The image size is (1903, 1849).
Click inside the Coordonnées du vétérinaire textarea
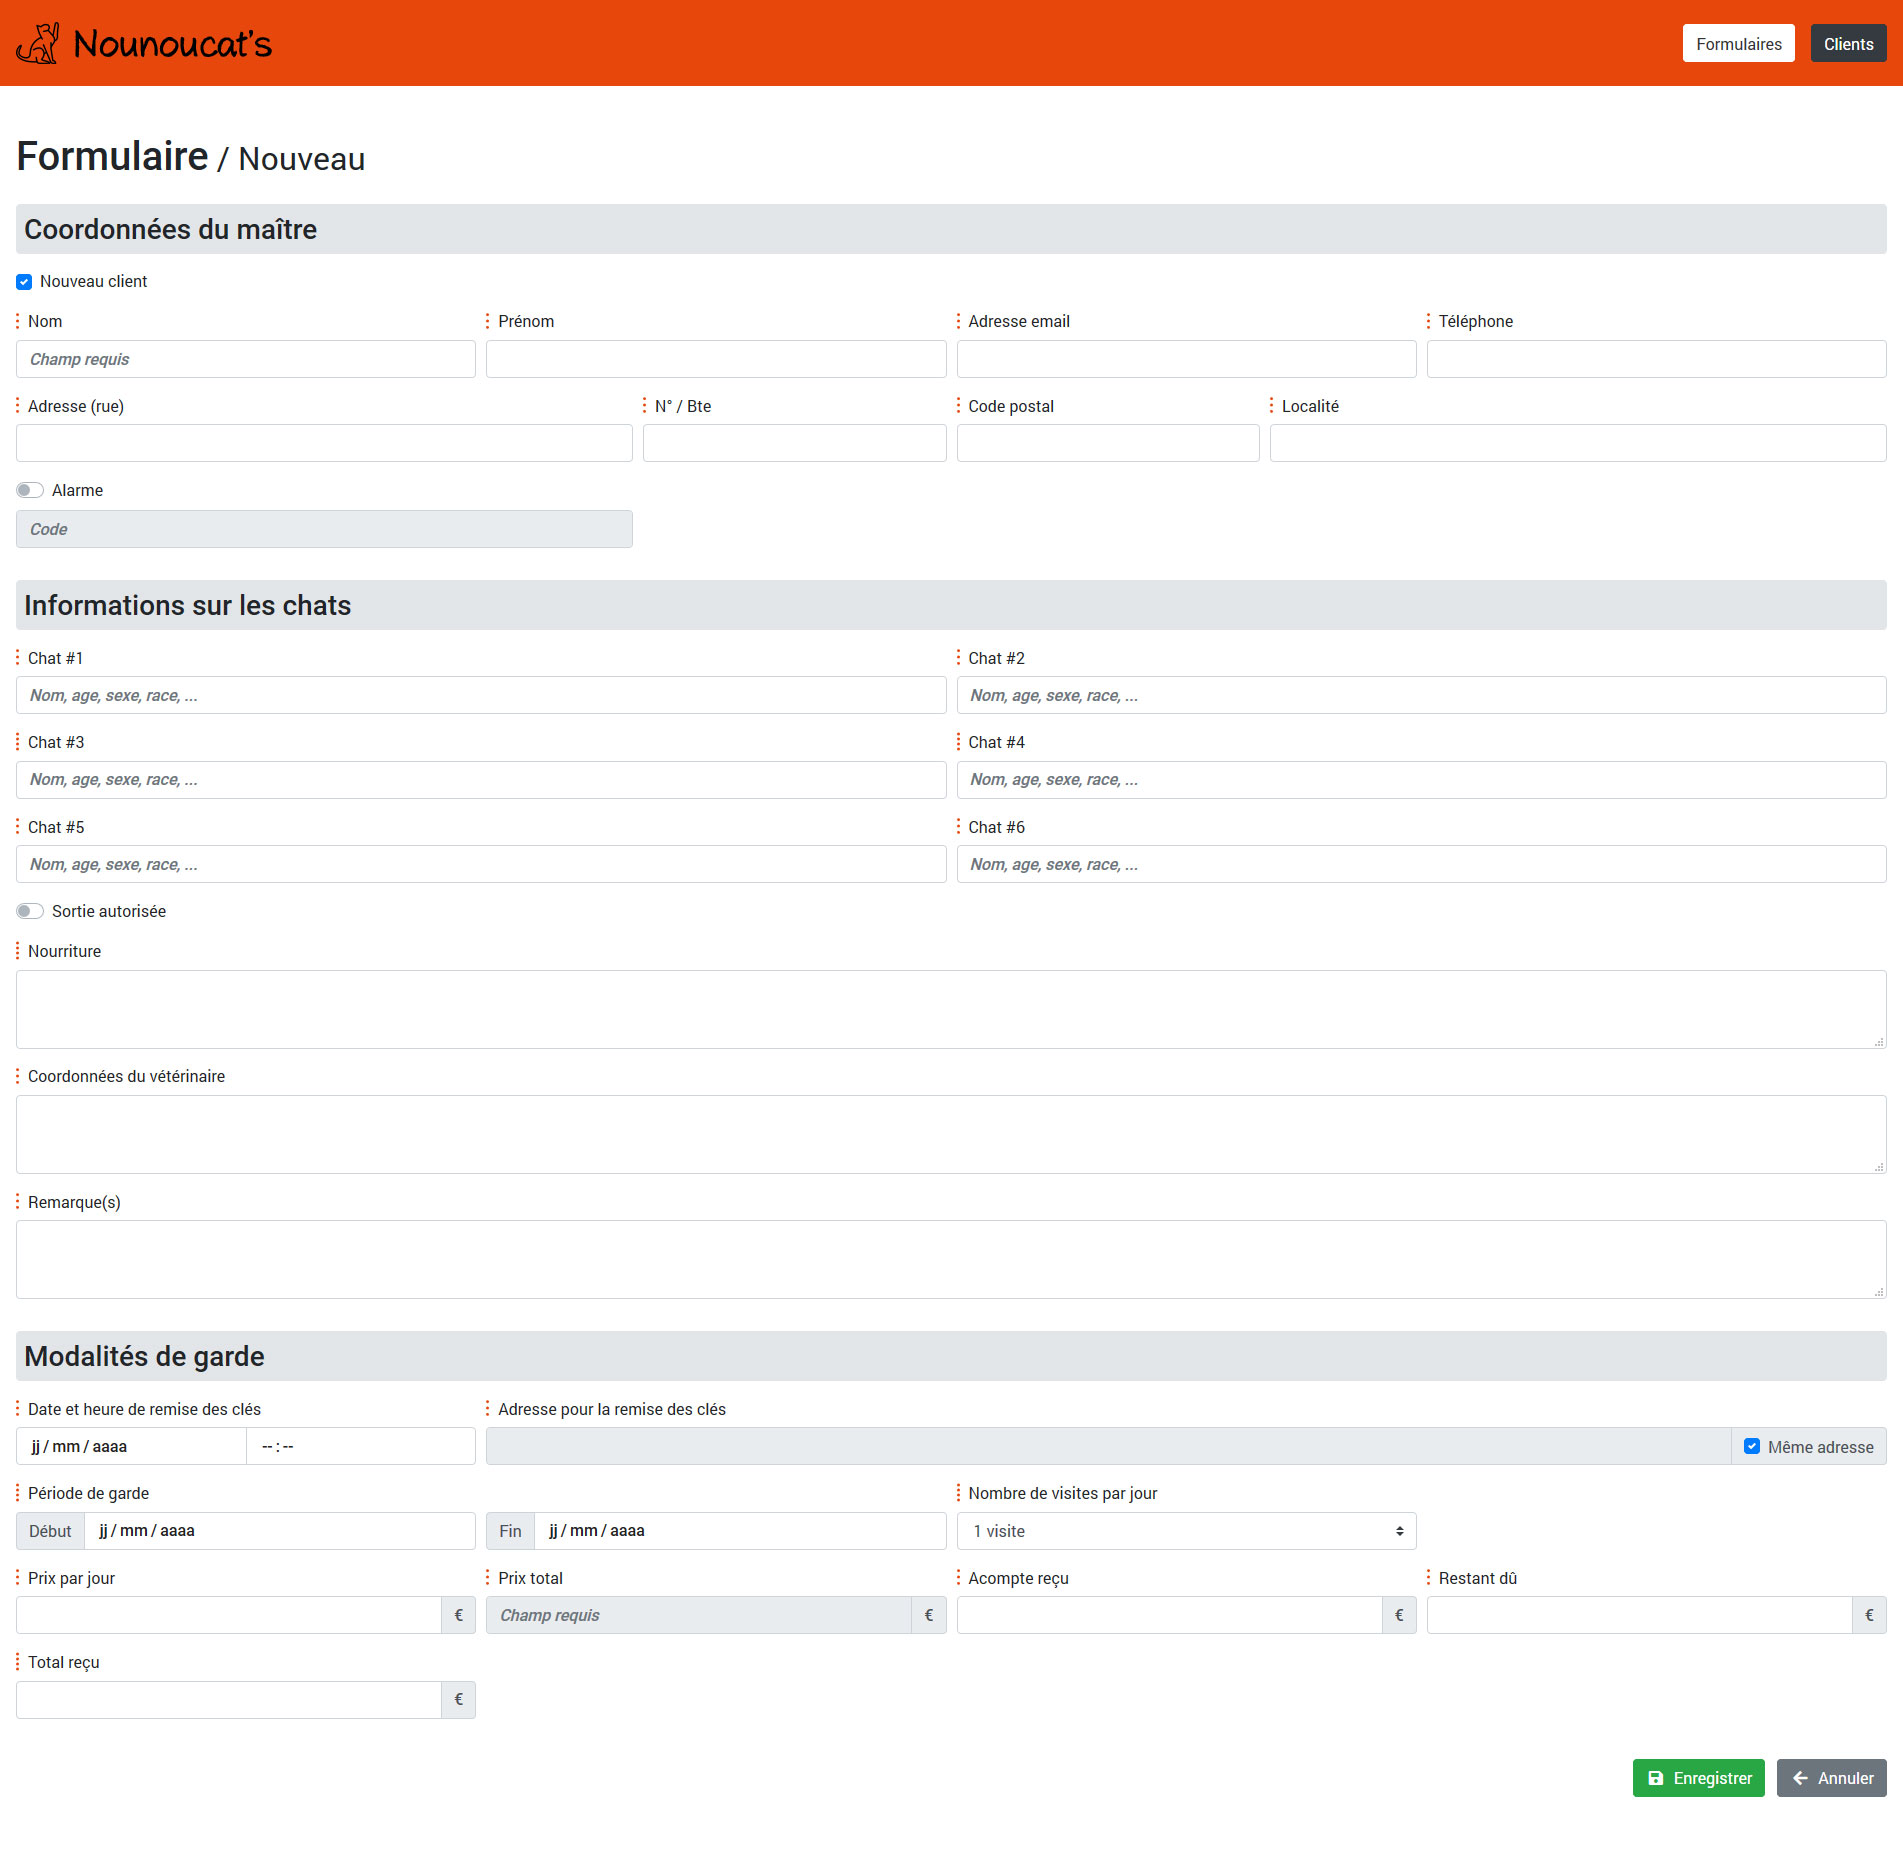click(951, 1134)
